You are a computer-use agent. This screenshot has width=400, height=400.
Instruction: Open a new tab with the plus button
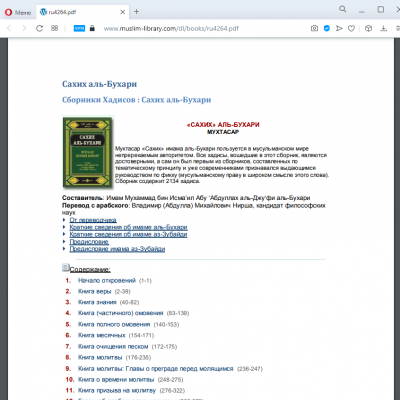[136, 12]
